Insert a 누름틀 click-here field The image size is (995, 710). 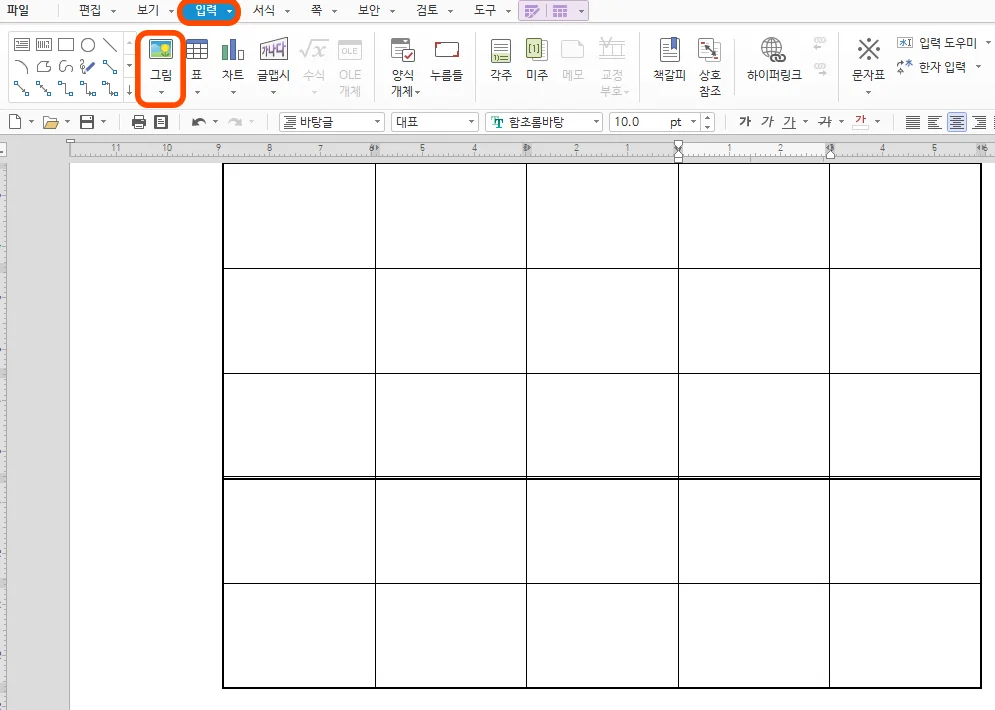[x=446, y=60]
